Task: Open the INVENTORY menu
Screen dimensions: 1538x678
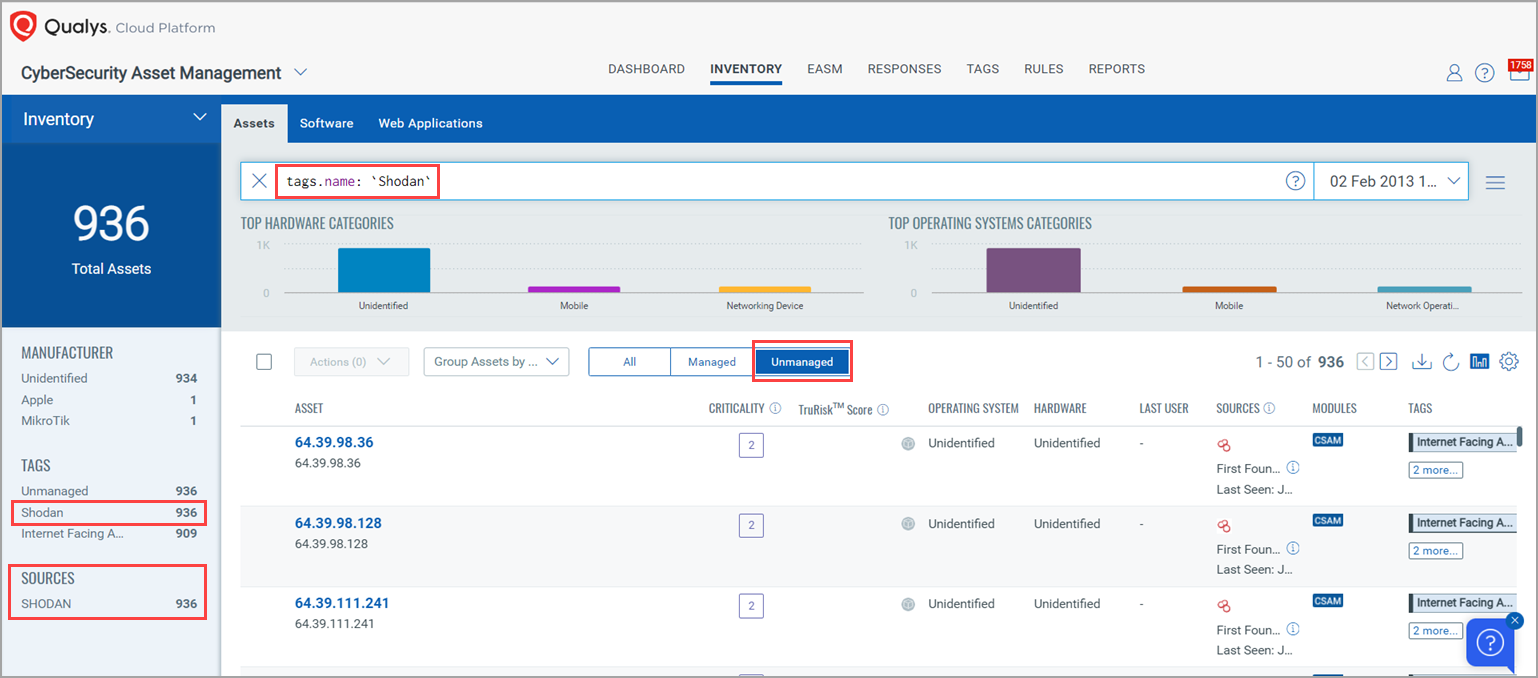Action: point(746,69)
